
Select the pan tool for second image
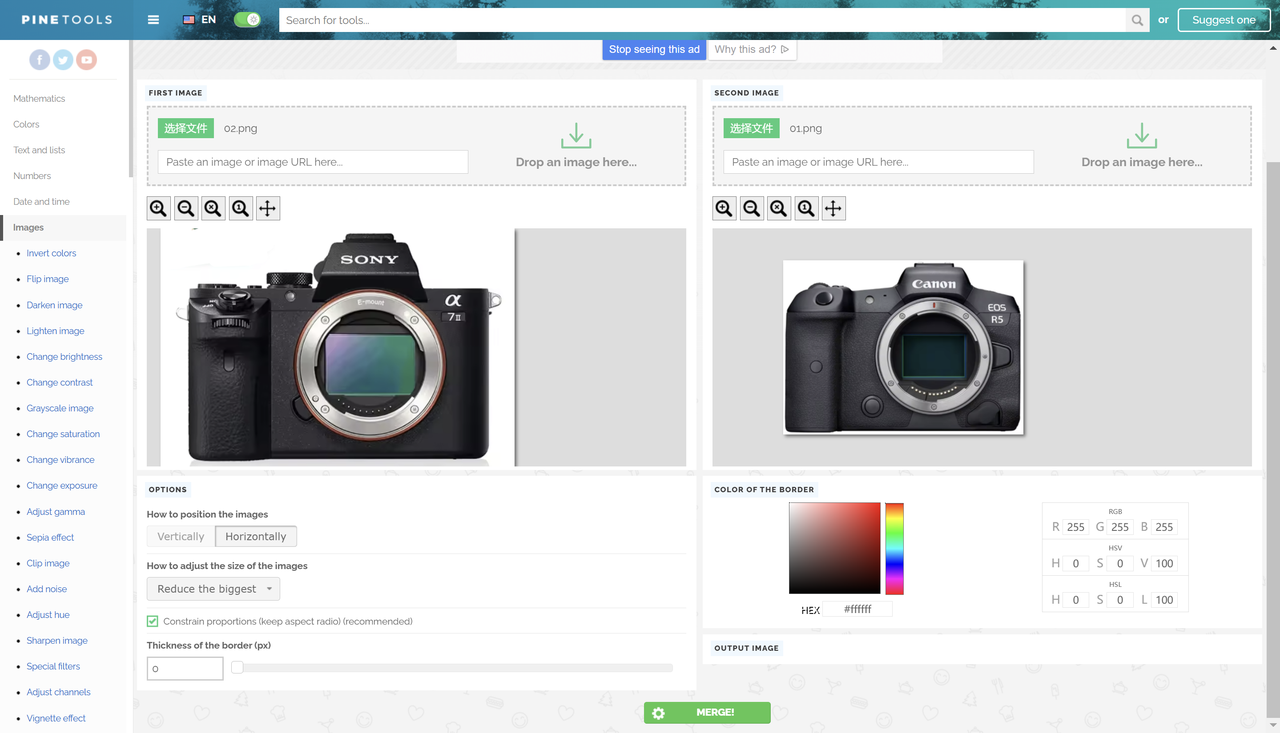tap(833, 208)
